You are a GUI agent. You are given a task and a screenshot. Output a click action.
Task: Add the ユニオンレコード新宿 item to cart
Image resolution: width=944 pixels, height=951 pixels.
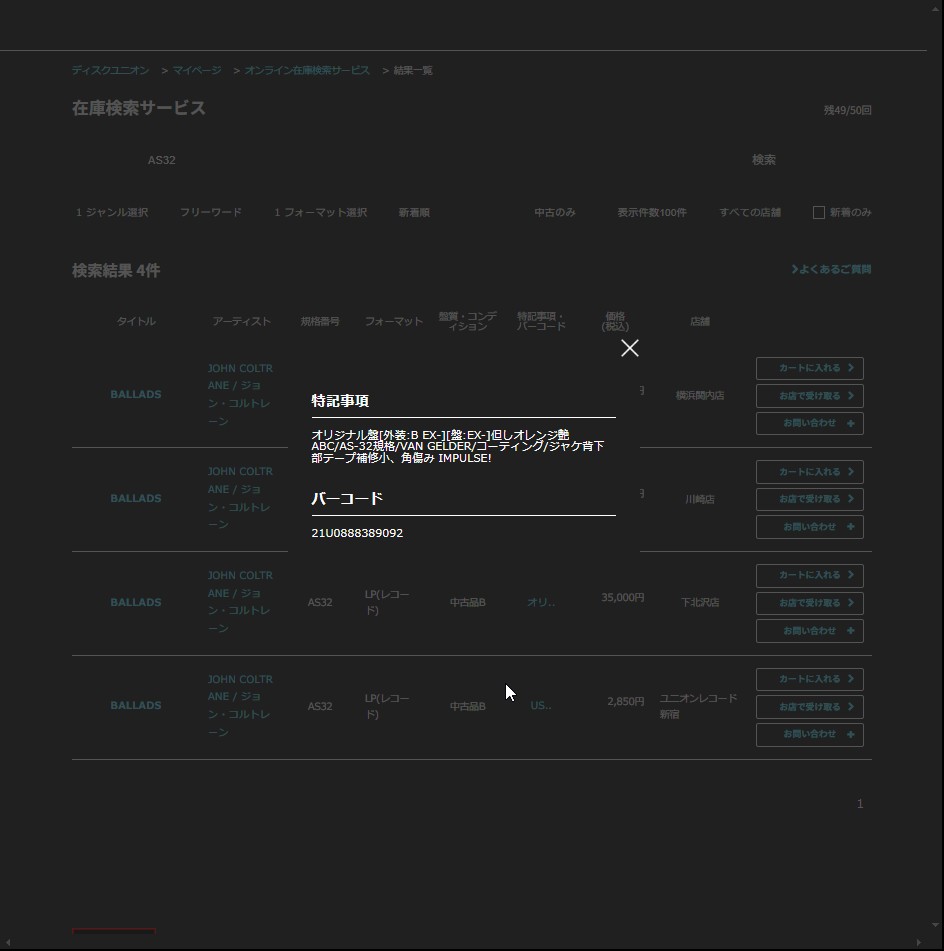point(809,679)
